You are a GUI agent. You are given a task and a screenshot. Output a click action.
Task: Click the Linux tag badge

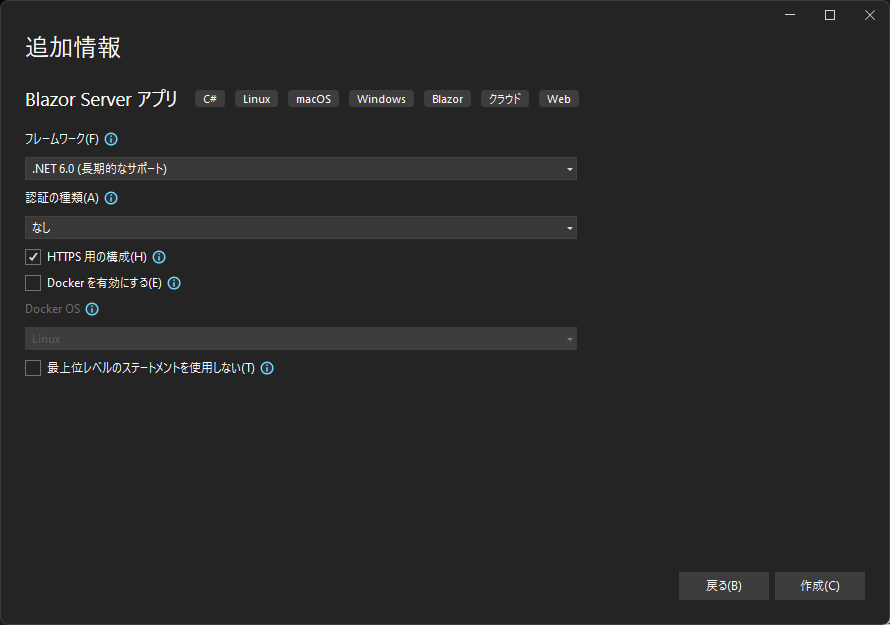click(257, 99)
